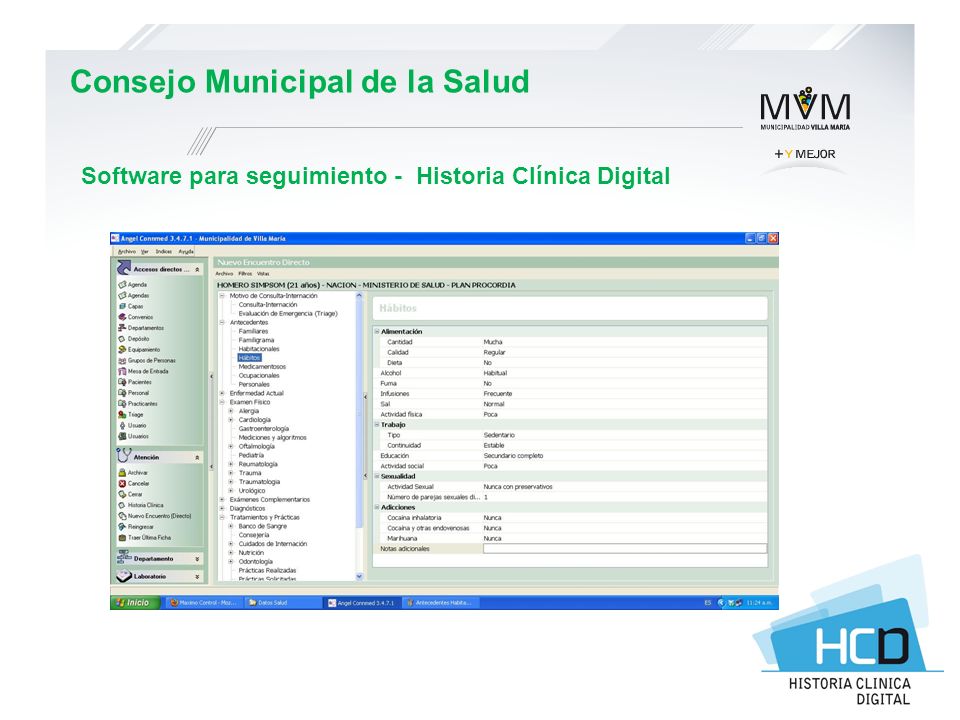Collapse the Alimentación property group
This screenshot has width=960, height=720.
point(377,331)
